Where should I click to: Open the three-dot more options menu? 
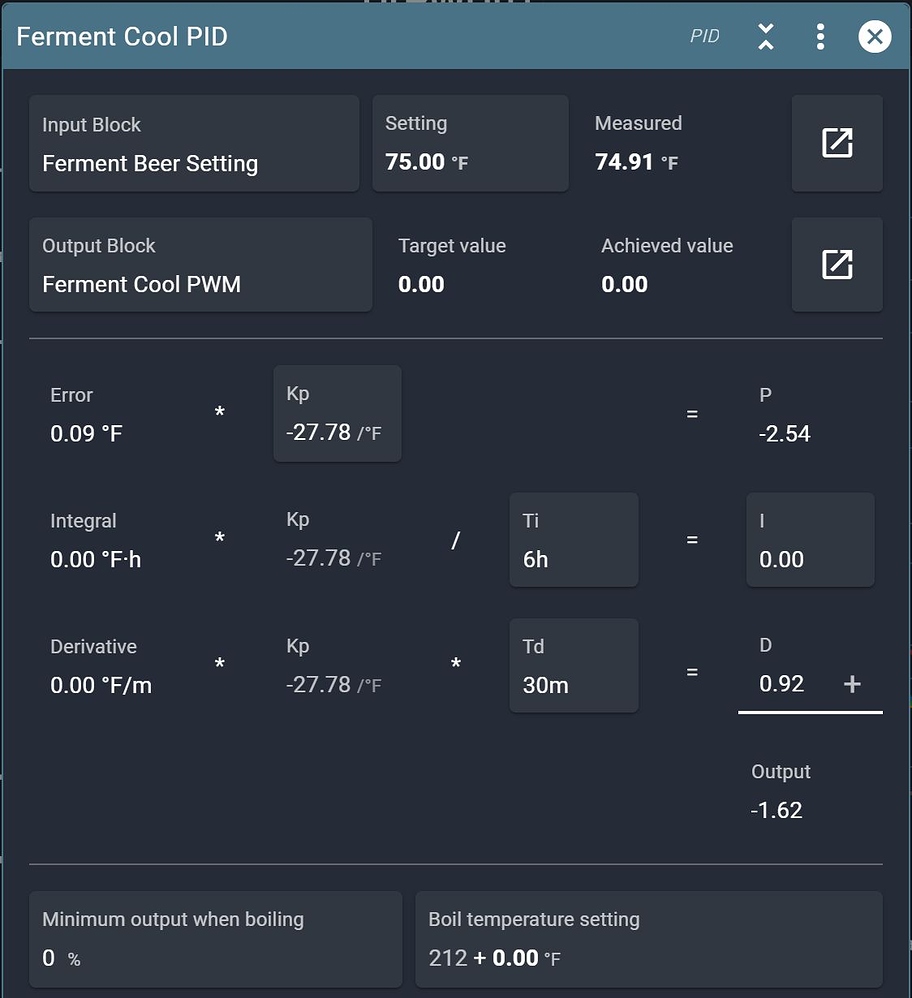coord(820,36)
